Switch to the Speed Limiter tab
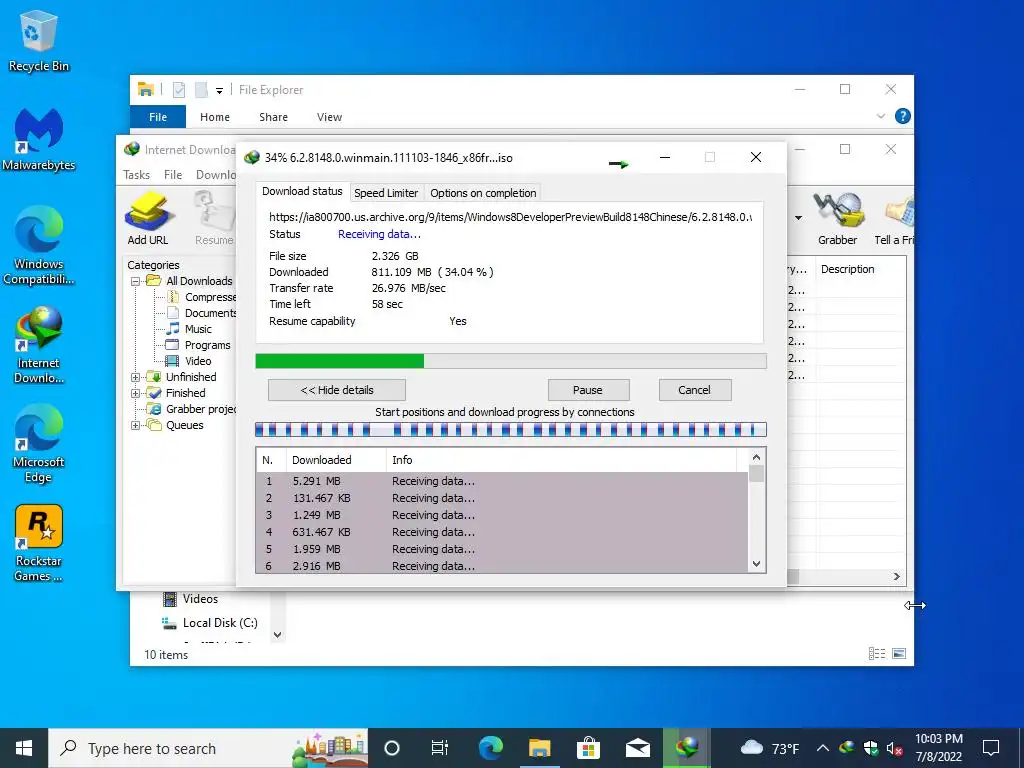The width and height of the screenshot is (1024, 768). (x=386, y=193)
